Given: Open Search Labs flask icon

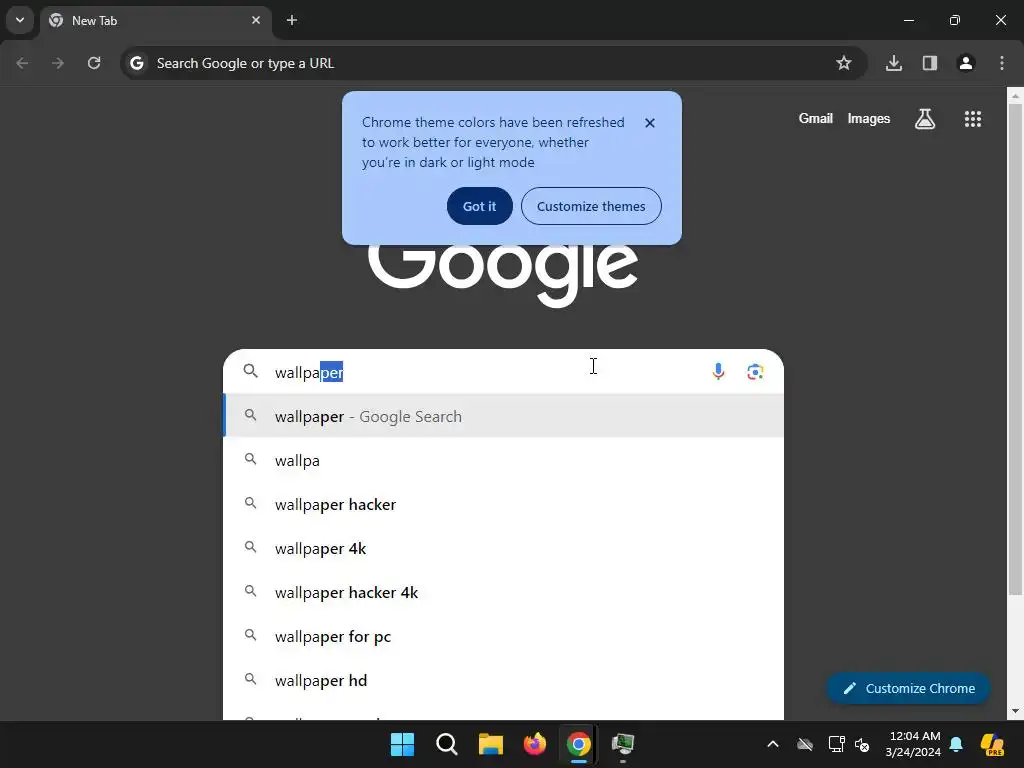Looking at the screenshot, I should click(x=925, y=119).
